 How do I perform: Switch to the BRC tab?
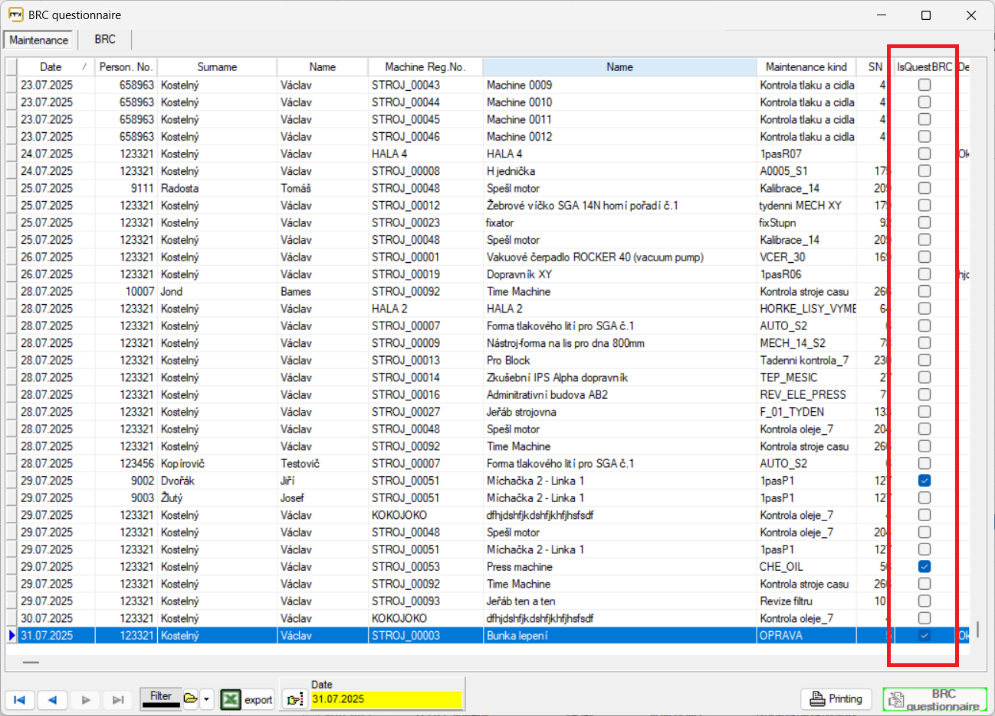[x=105, y=39]
